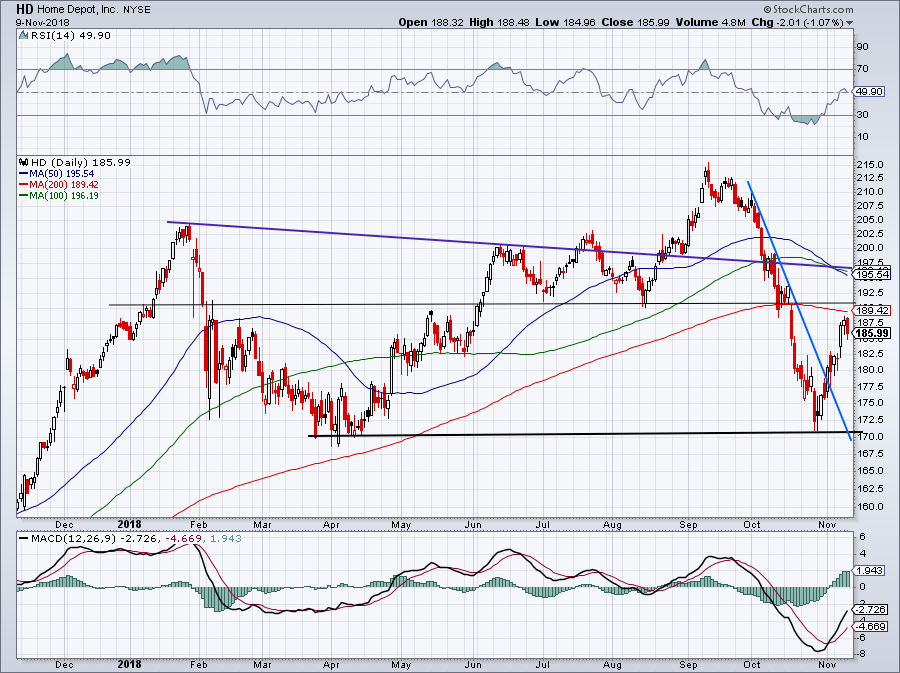Click the -4.669 value in MACD legend
This screenshot has height=673, width=900.
tap(184, 539)
